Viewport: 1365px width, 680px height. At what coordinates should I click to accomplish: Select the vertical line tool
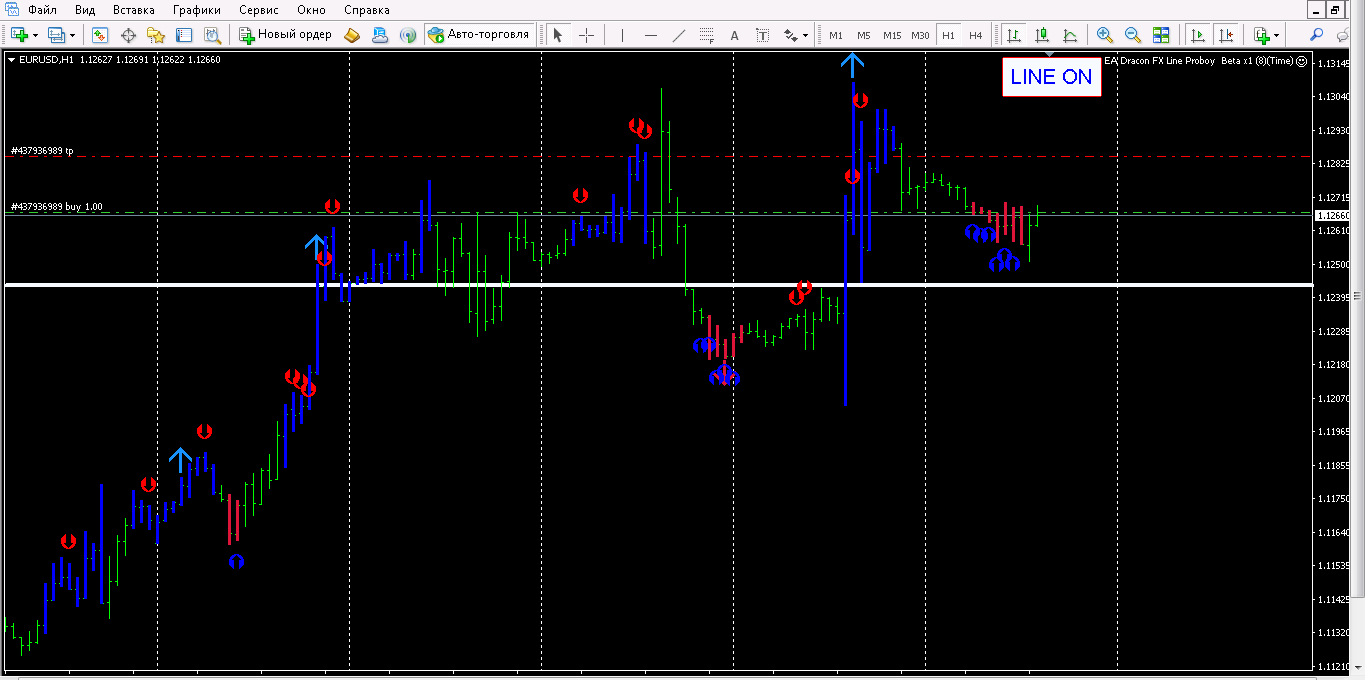click(622, 35)
